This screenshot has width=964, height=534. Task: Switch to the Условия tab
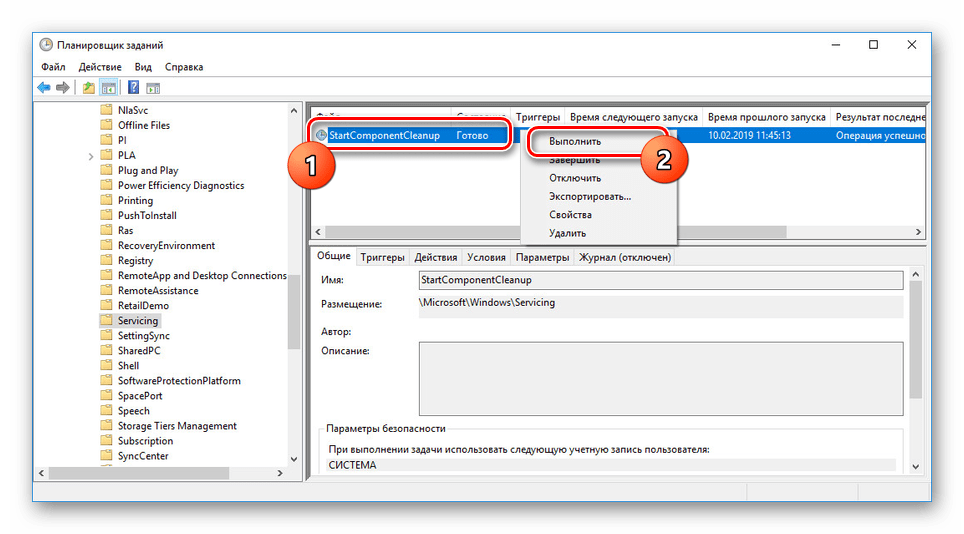coord(486,257)
